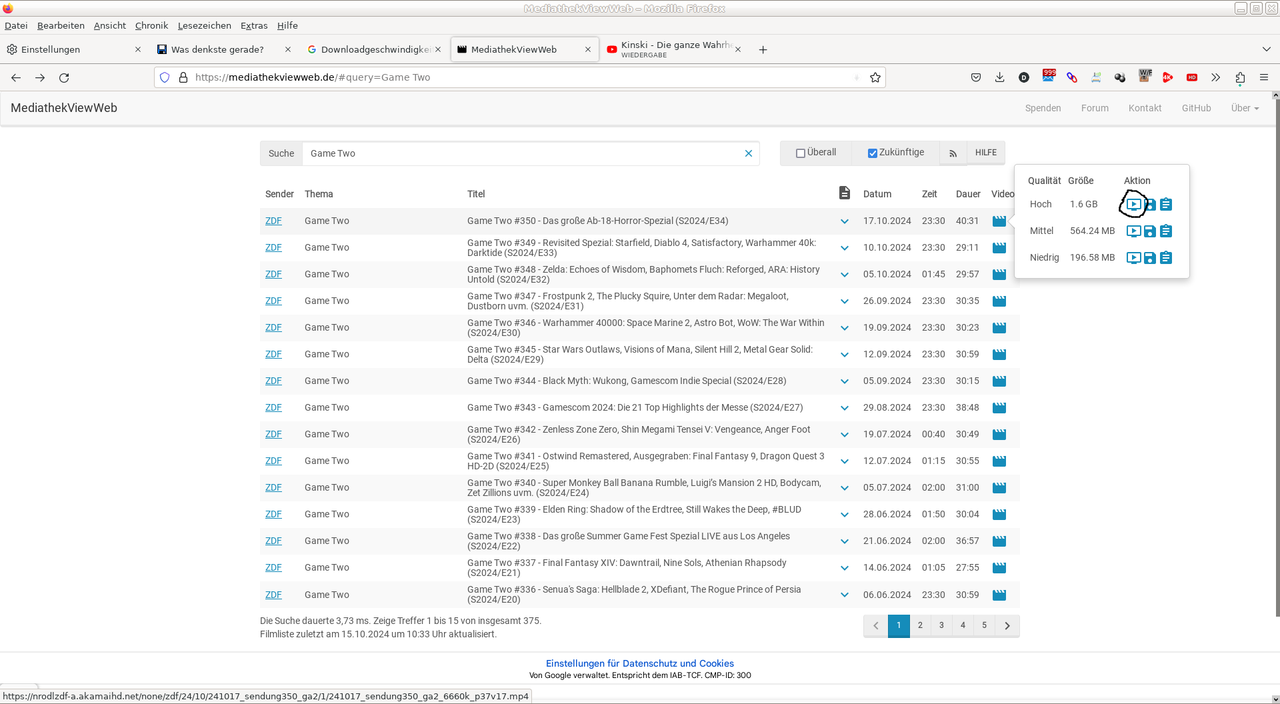Viewport: 1280px width, 704px height.
Task: Clear the search field with the X
Action: coord(748,153)
